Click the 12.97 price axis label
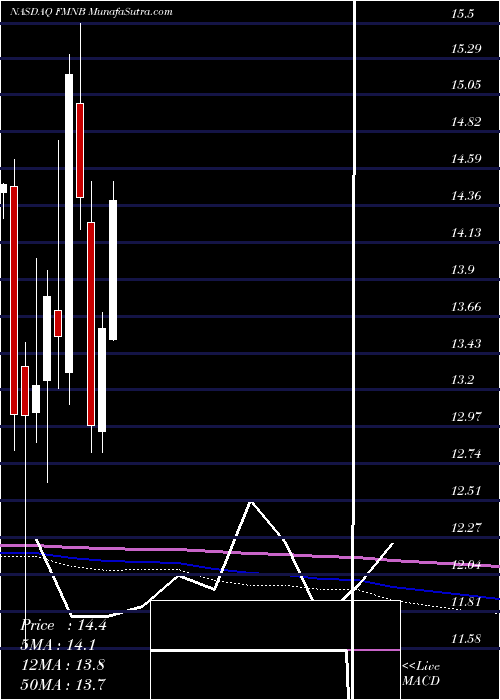The image size is (500, 700). tap(466, 417)
